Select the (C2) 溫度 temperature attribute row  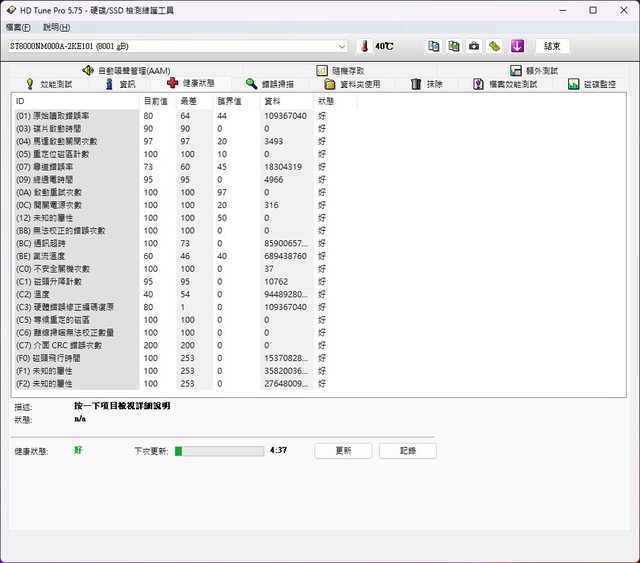[x=76, y=294]
